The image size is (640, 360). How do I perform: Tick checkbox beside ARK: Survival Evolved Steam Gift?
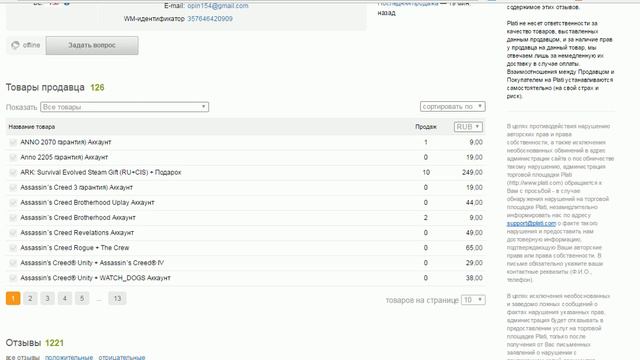(x=13, y=172)
